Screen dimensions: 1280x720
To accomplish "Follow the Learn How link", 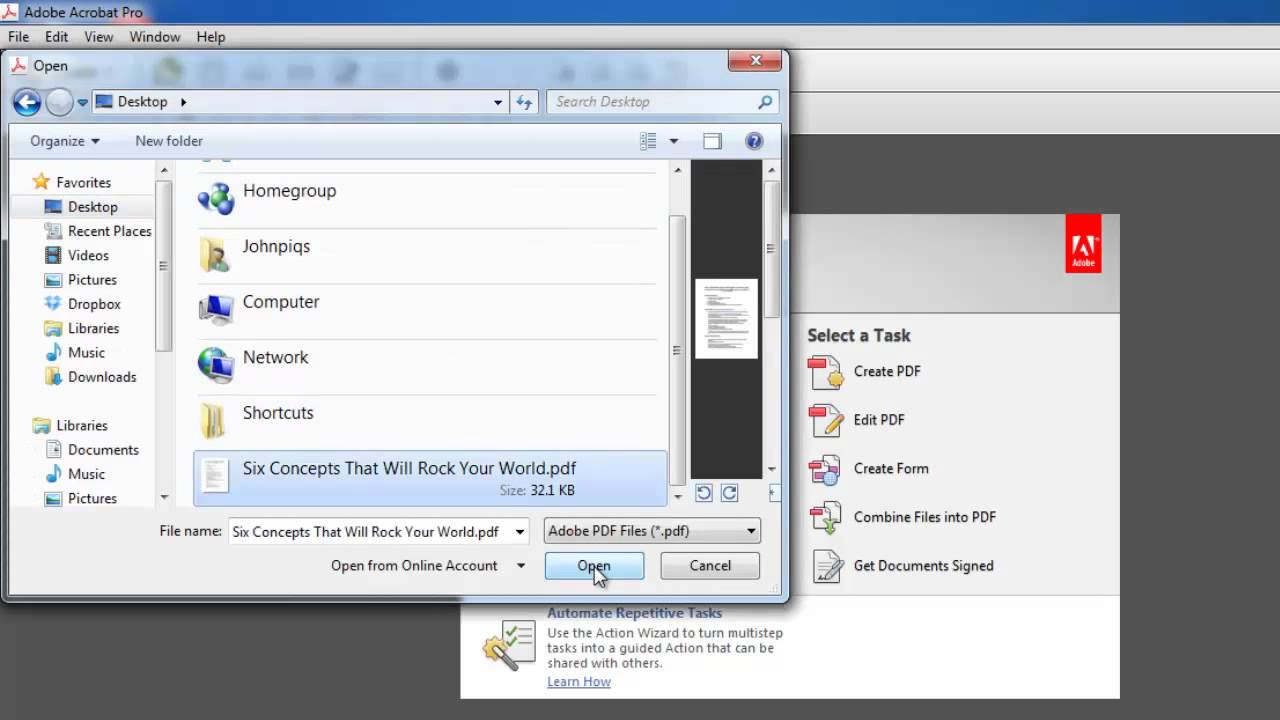I will click(x=579, y=682).
